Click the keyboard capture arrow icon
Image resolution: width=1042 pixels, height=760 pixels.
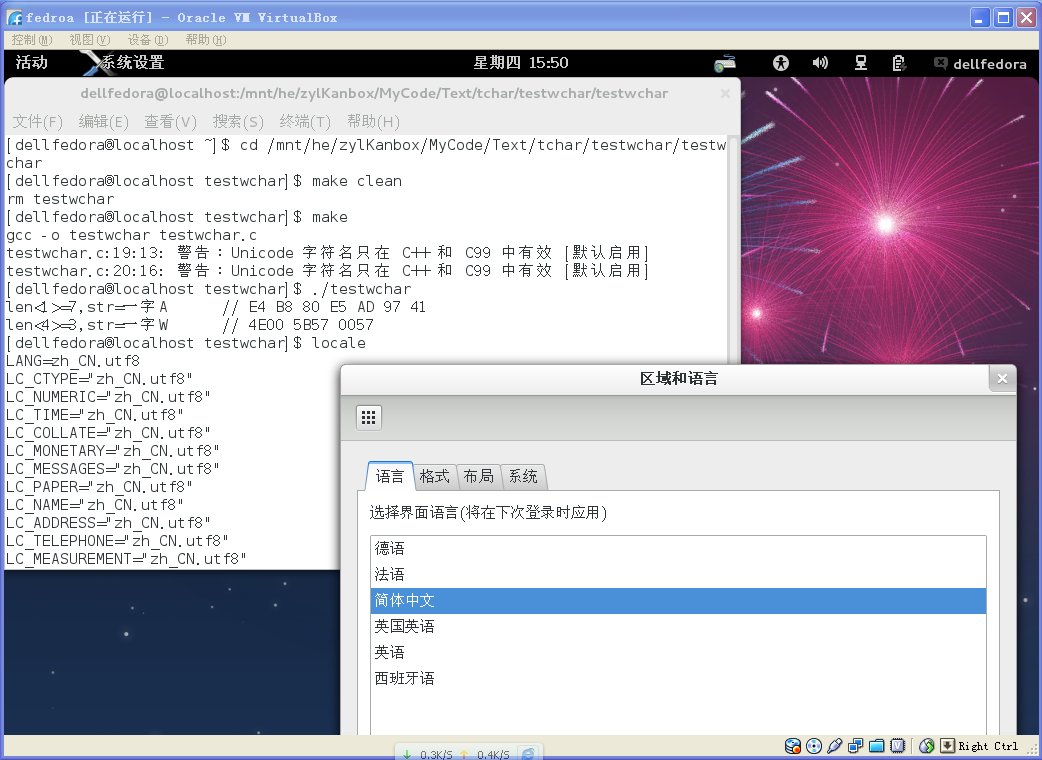tap(948, 746)
